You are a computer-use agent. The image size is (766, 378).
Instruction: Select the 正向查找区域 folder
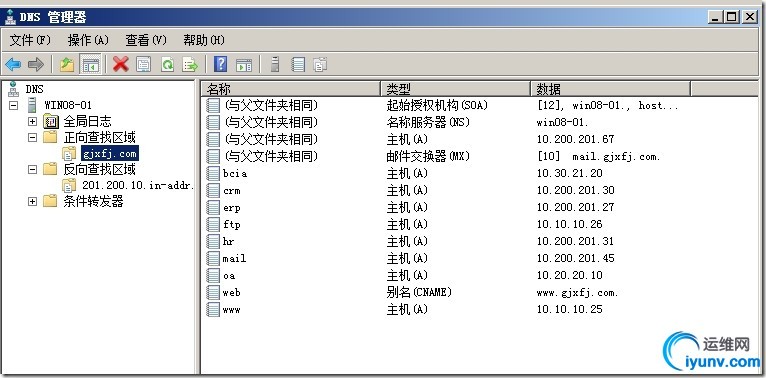click(100, 137)
